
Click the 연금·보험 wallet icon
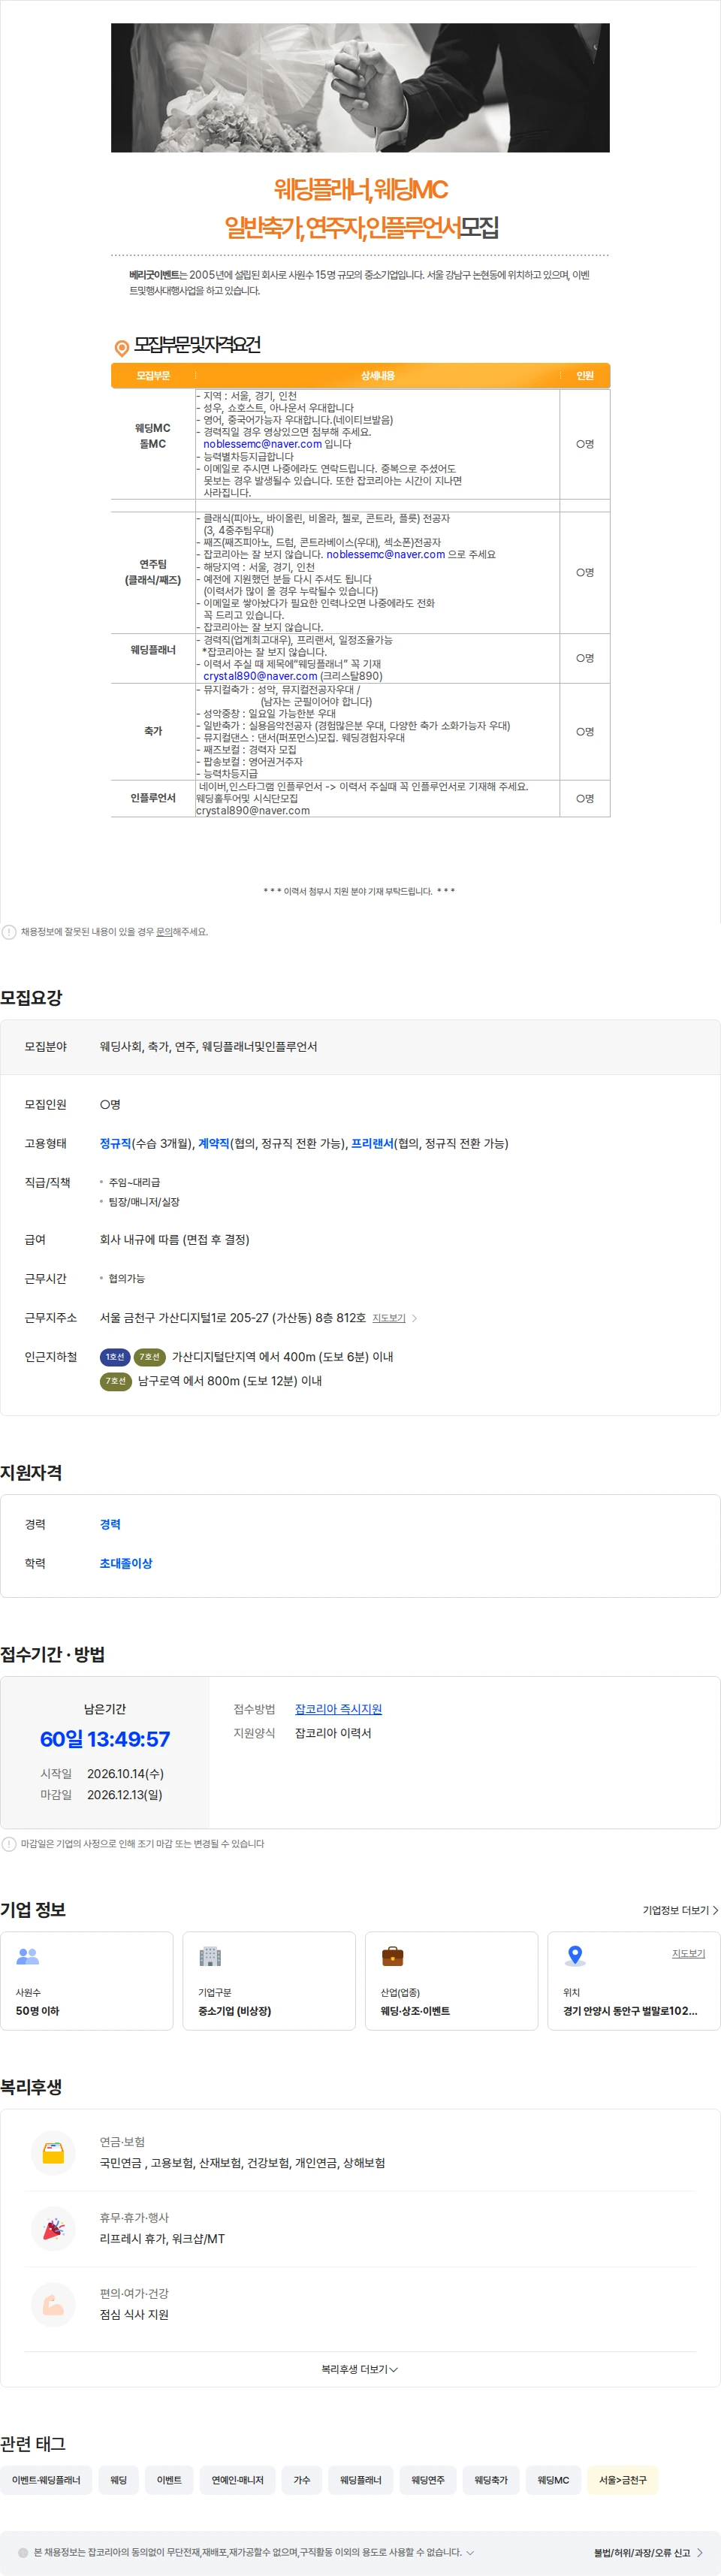coord(54,2152)
